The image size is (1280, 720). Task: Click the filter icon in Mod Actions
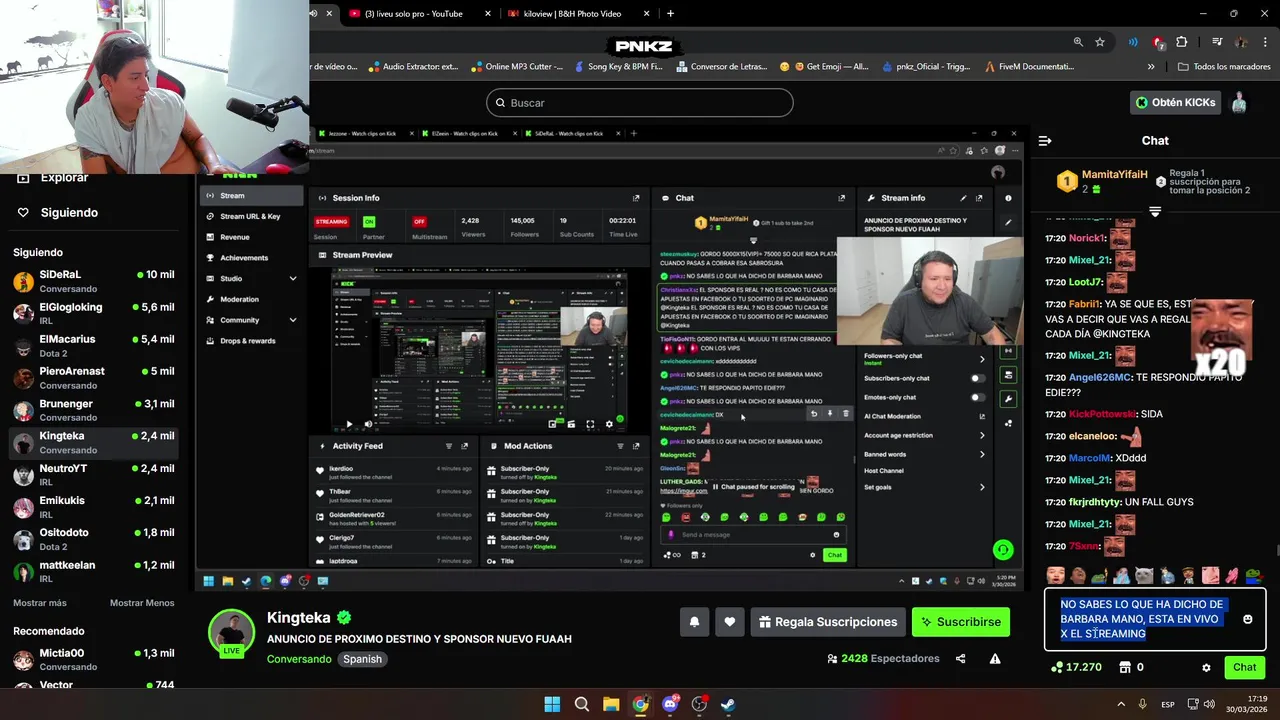pos(620,446)
